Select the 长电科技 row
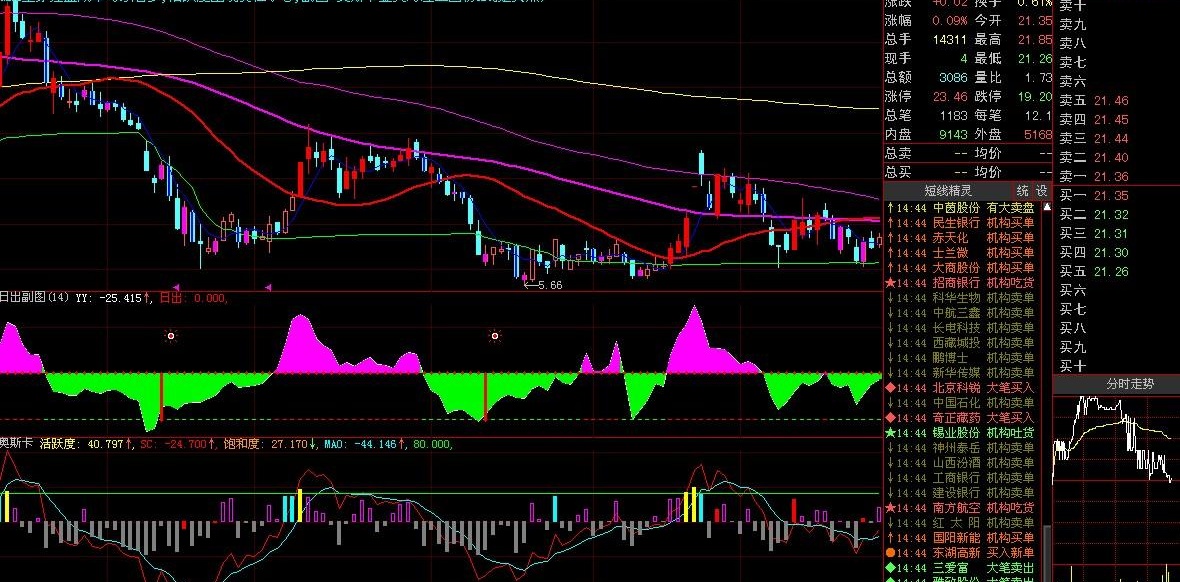Screen dimensions: 1180x582 tap(963, 328)
